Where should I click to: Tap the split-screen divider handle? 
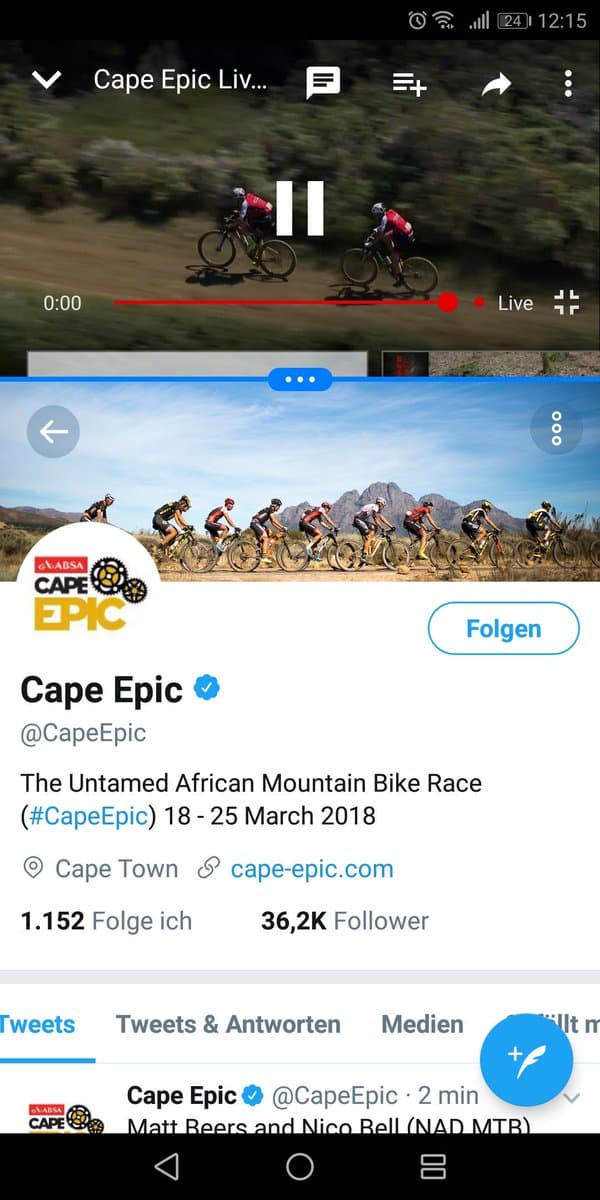300,380
